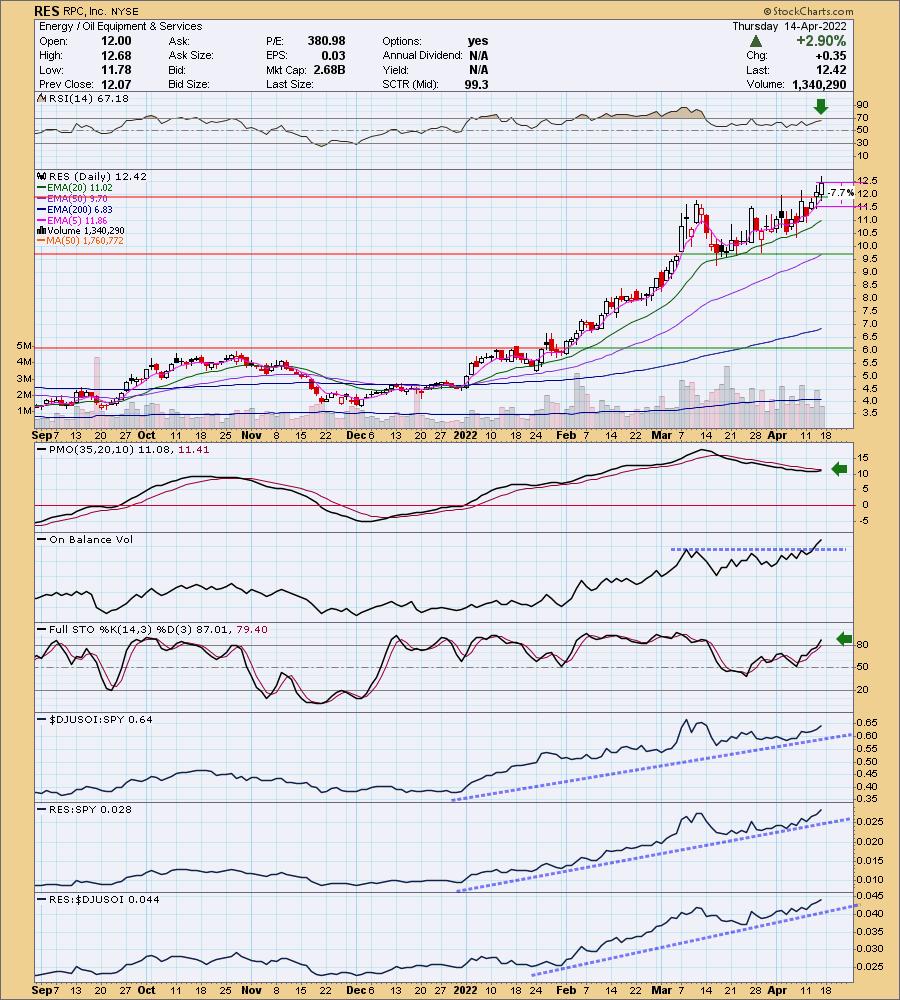
Task: Click the Low value 11.78
Action: [116, 70]
